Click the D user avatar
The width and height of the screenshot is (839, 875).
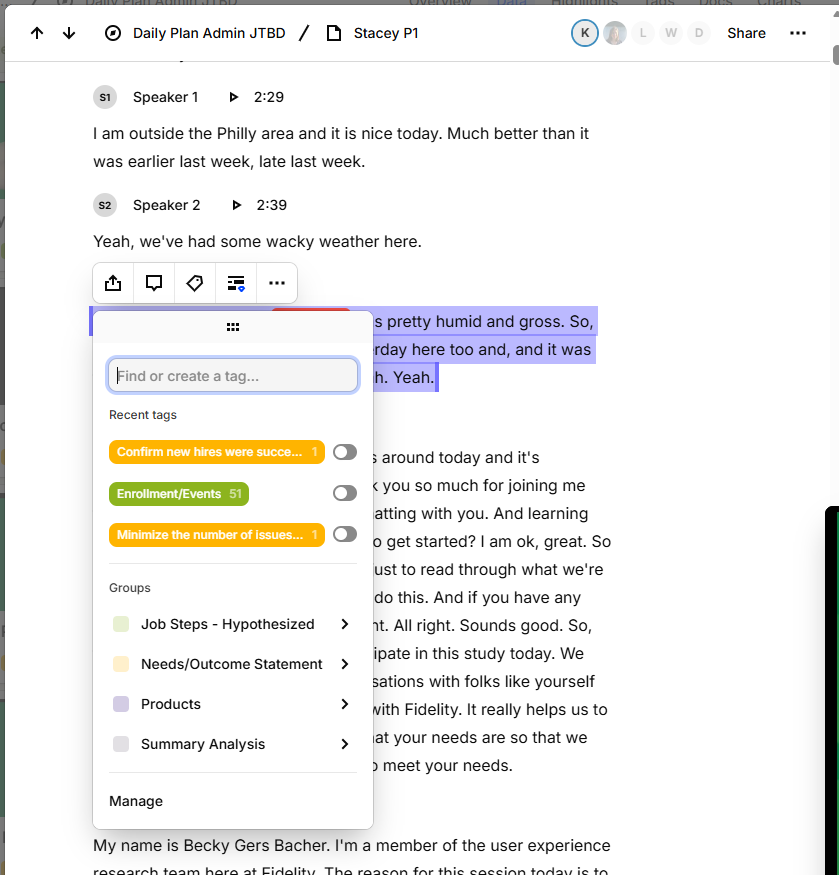click(x=699, y=33)
